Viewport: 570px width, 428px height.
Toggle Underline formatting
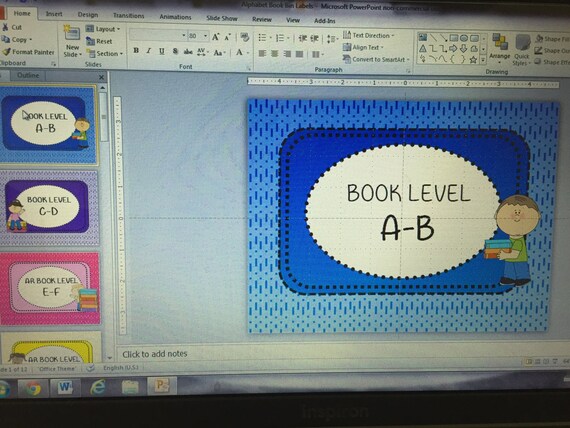(x=162, y=51)
